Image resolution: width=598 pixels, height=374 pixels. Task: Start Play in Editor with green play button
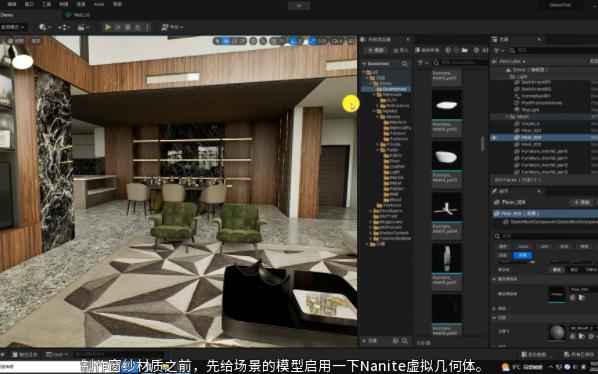tap(108, 27)
